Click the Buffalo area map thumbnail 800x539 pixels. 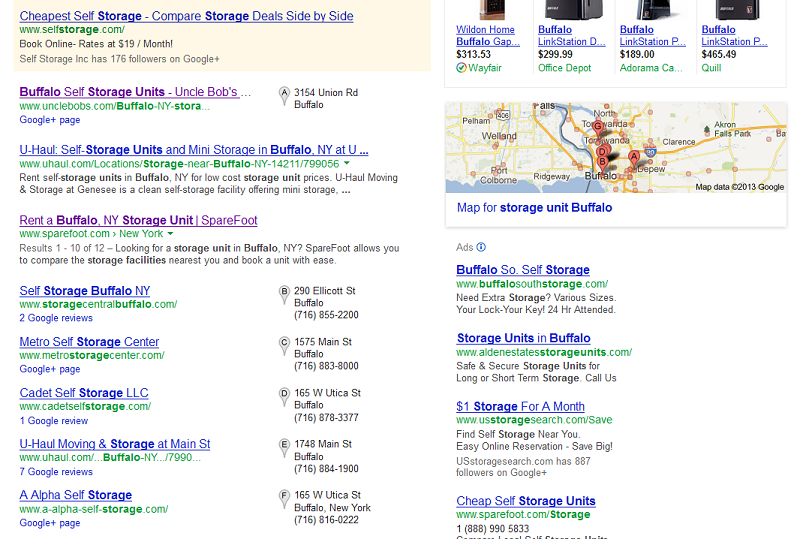616,148
